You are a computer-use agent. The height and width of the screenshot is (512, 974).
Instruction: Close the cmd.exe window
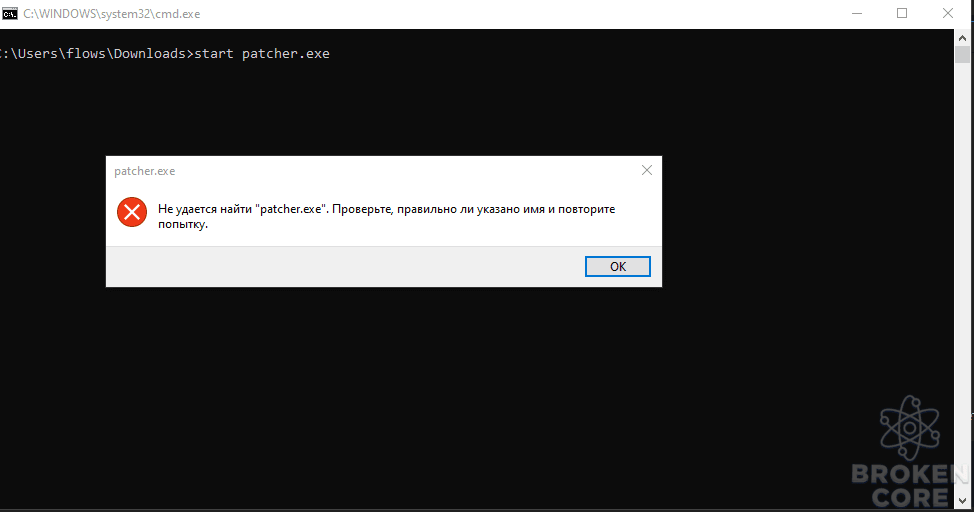(x=948, y=14)
